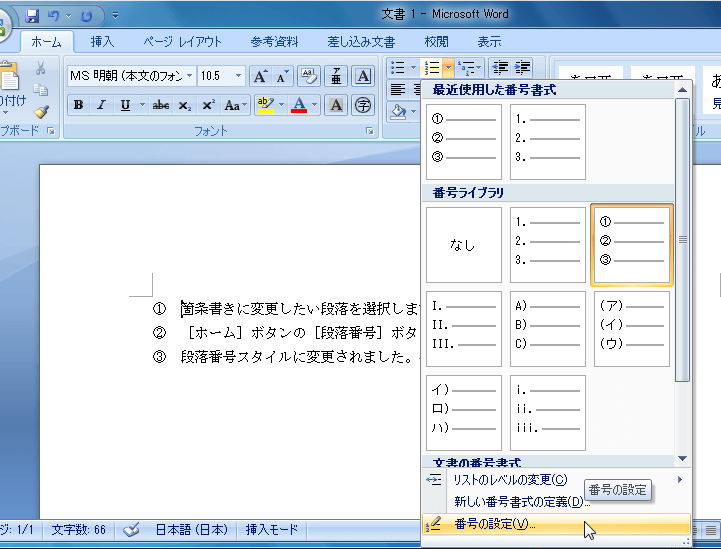721x549 pixels.
Task: Switch to the ホーム tab
Action: pyautogui.click(x=46, y=42)
